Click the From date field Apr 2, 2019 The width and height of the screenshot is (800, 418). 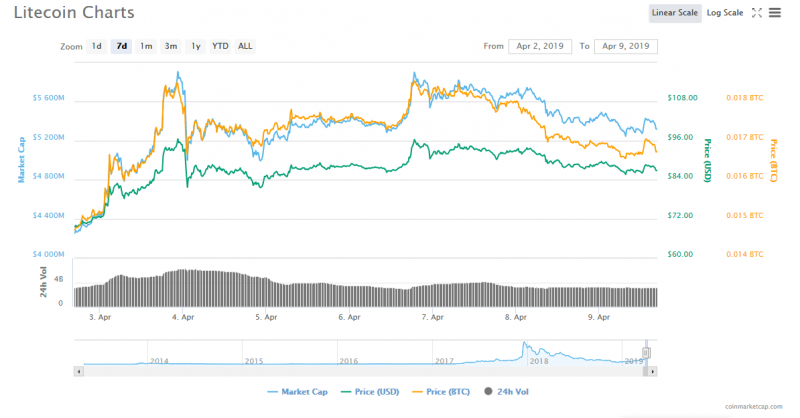(540, 46)
